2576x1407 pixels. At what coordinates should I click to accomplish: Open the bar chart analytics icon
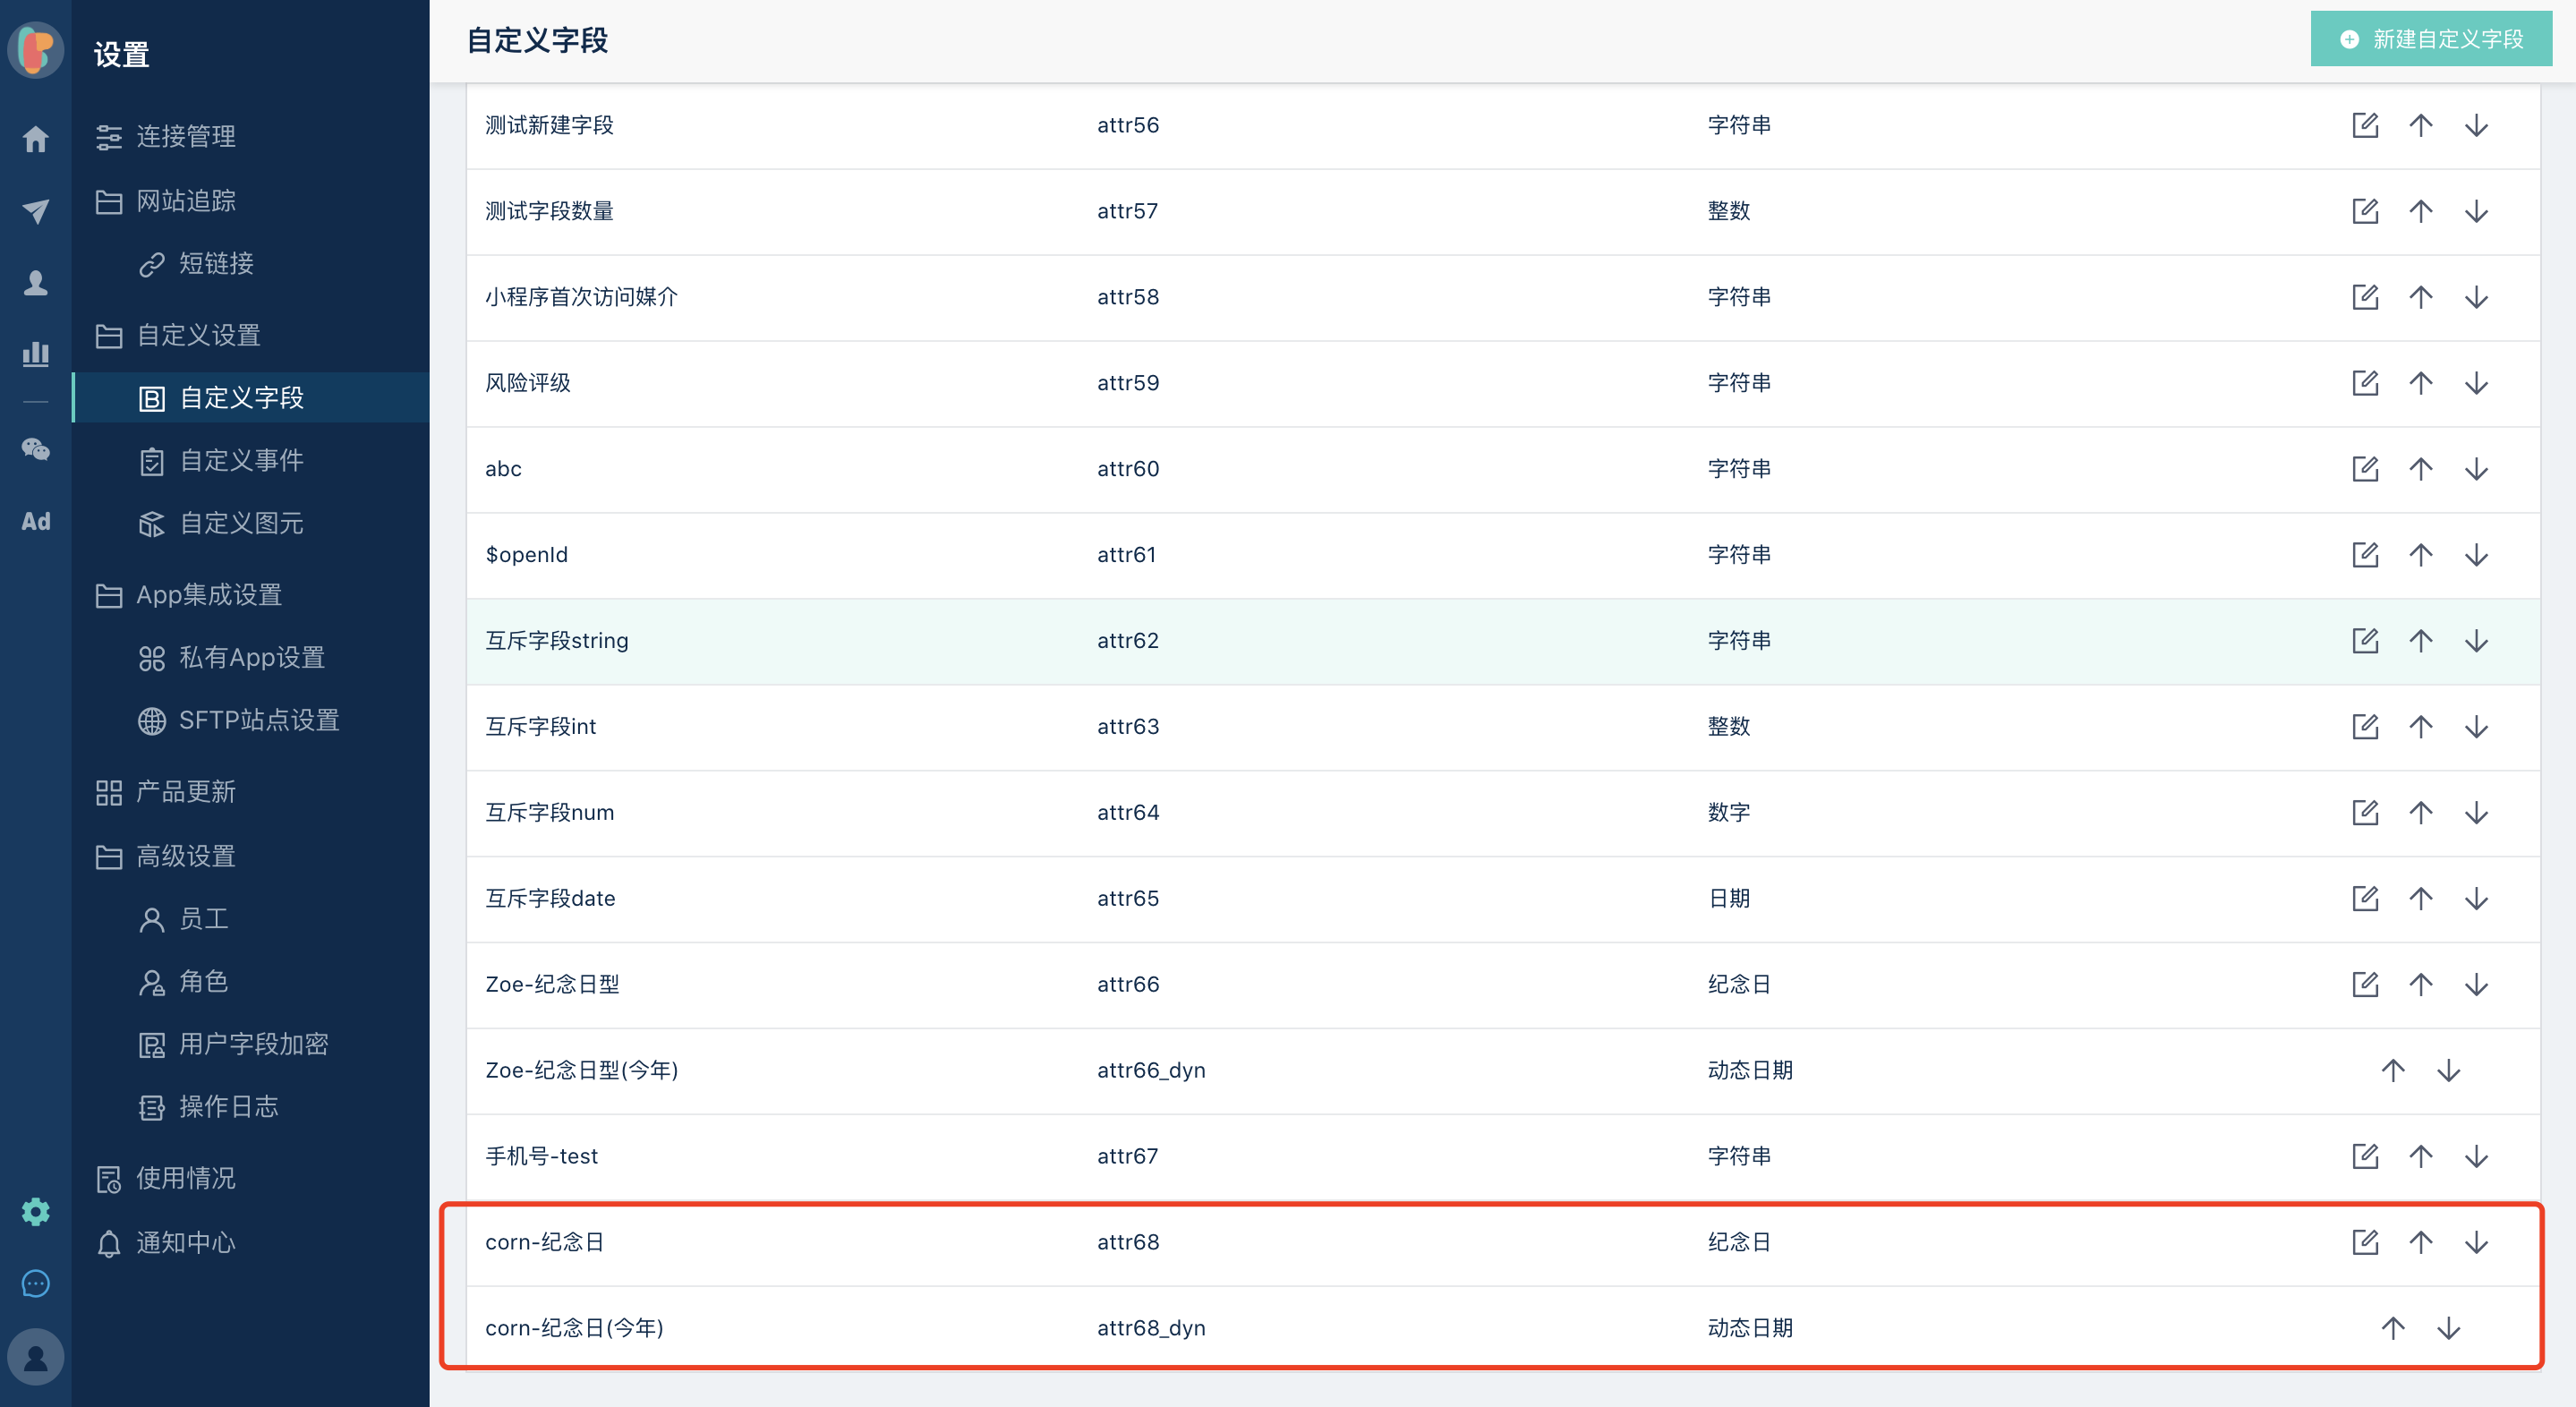coord(36,353)
